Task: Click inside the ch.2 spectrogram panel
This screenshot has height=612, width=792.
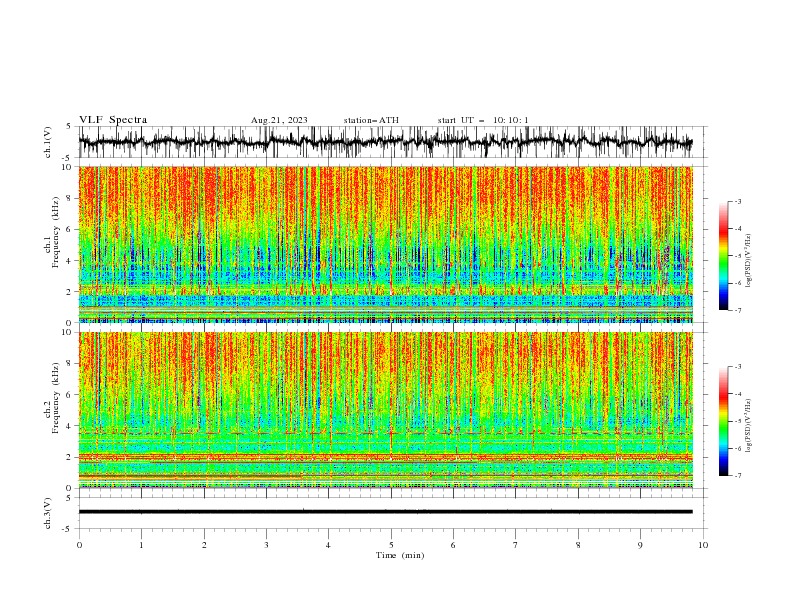Action: tap(385, 410)
